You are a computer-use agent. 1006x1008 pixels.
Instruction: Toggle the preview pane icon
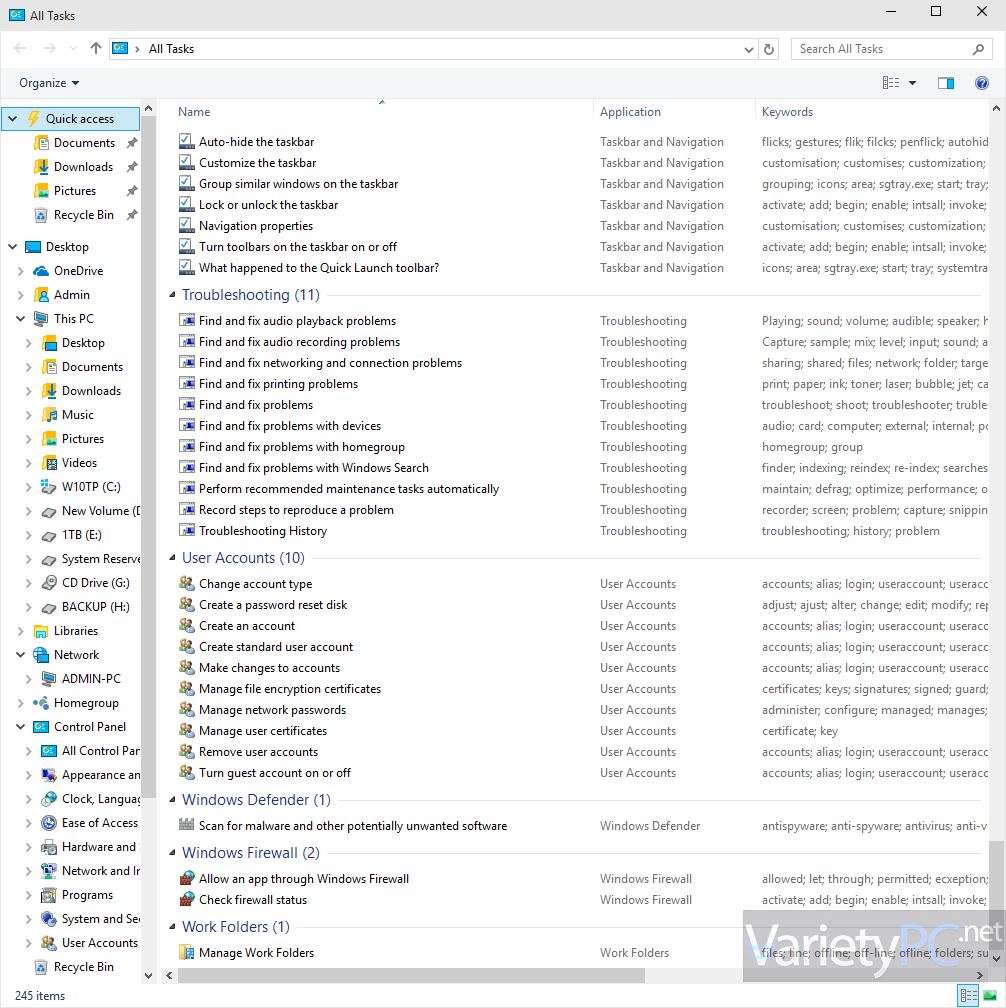946,83
